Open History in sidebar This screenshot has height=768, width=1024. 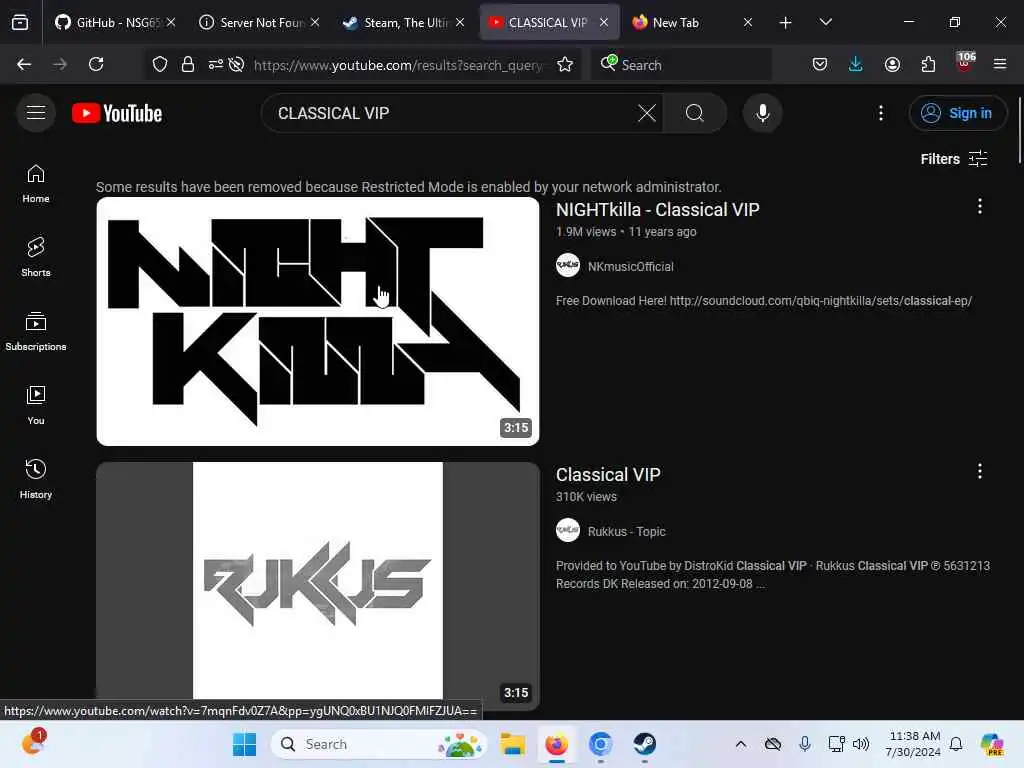(36, 479)
